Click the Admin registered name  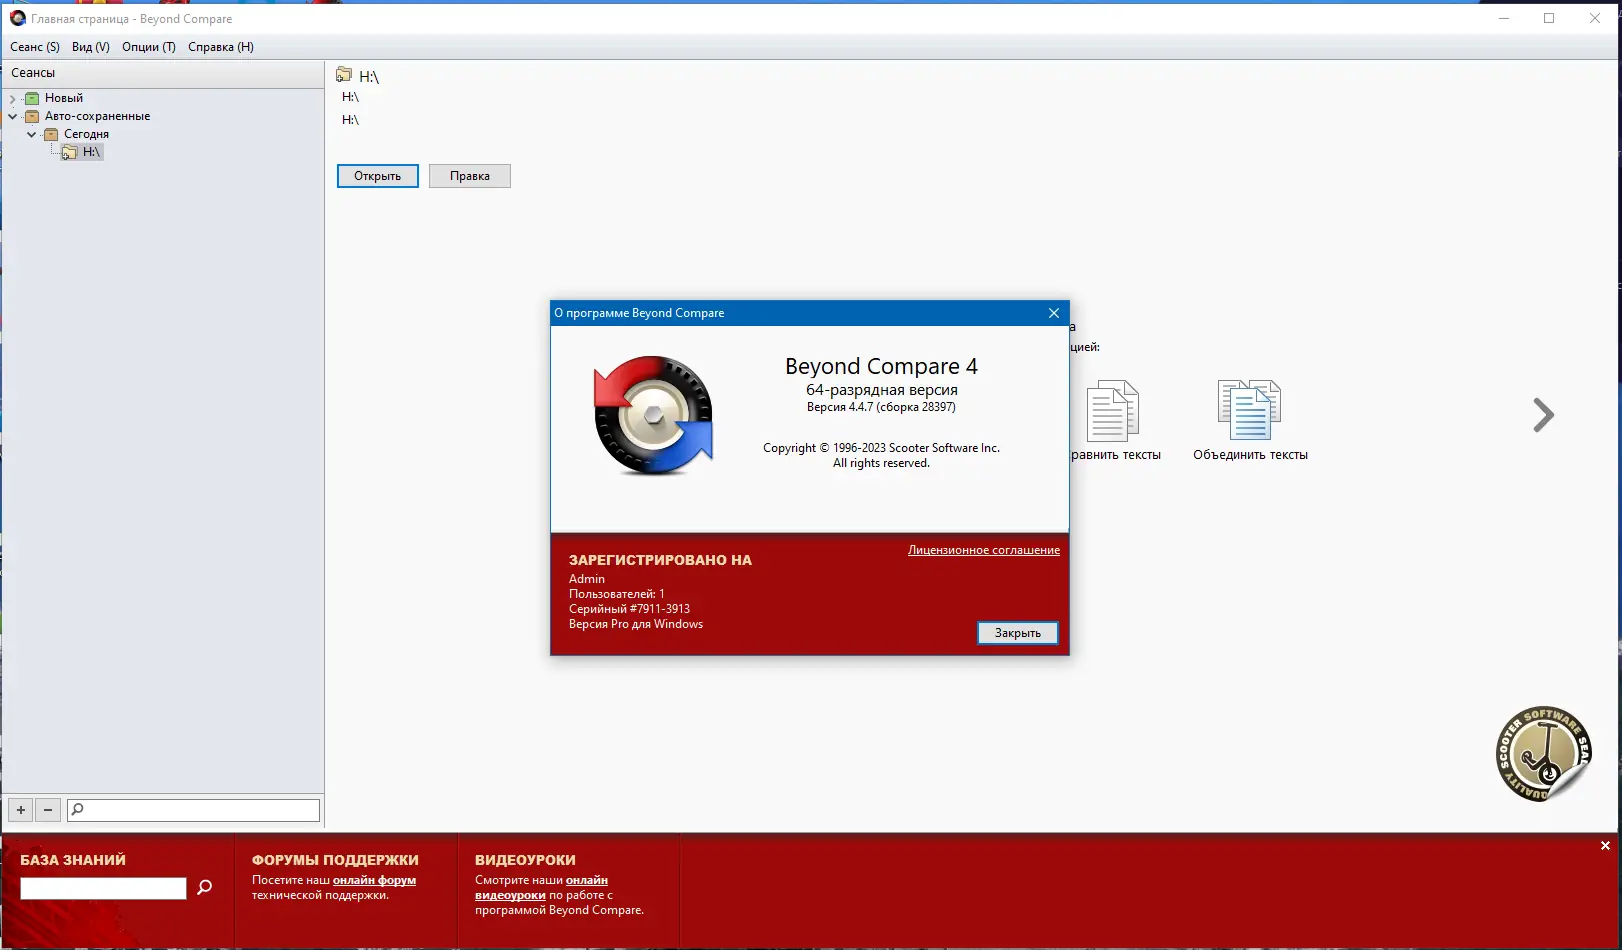click(x=587, y=579)
